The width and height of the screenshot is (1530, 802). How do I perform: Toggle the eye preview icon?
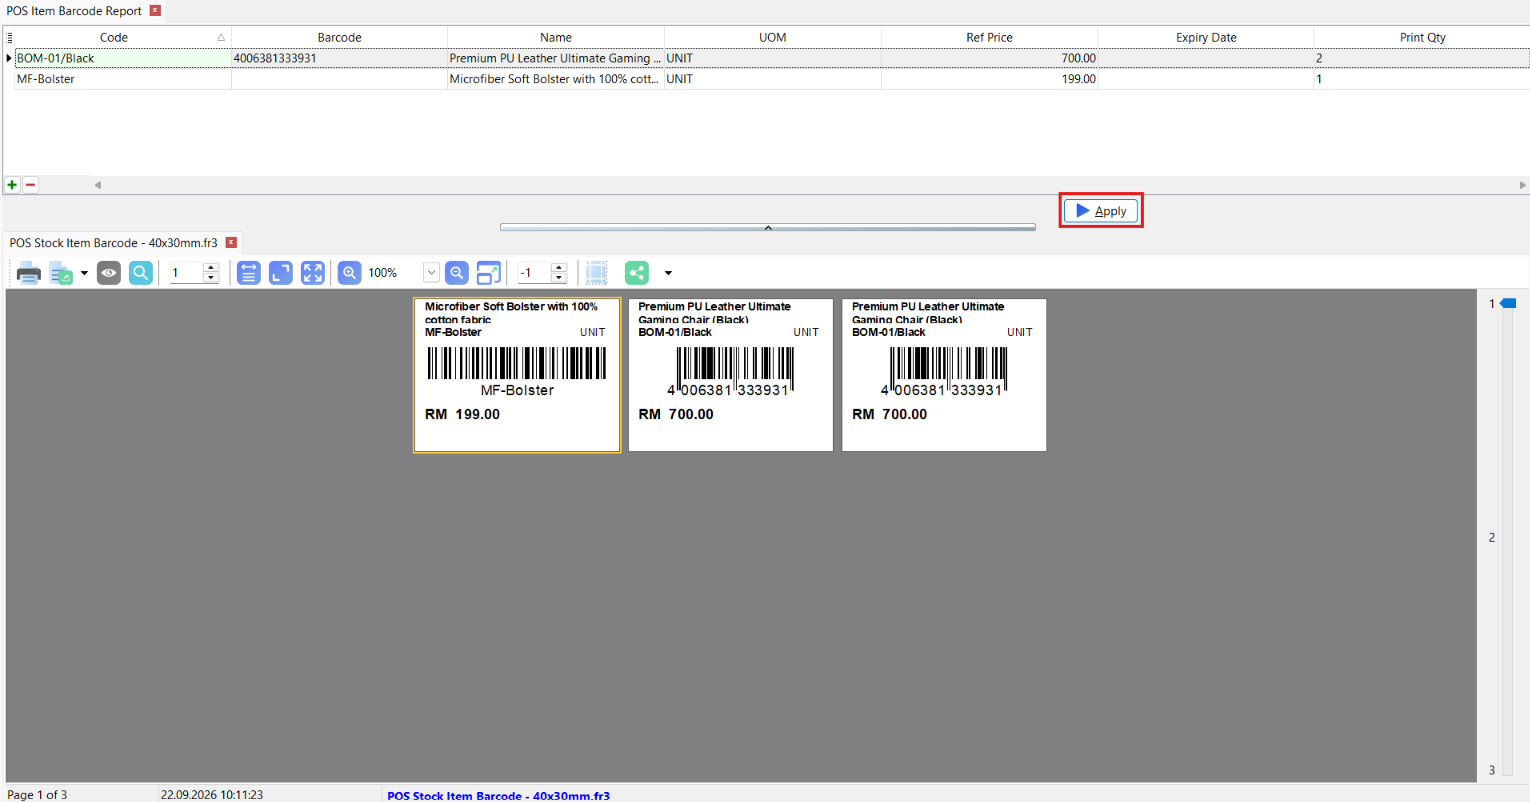tap(109, 273)
